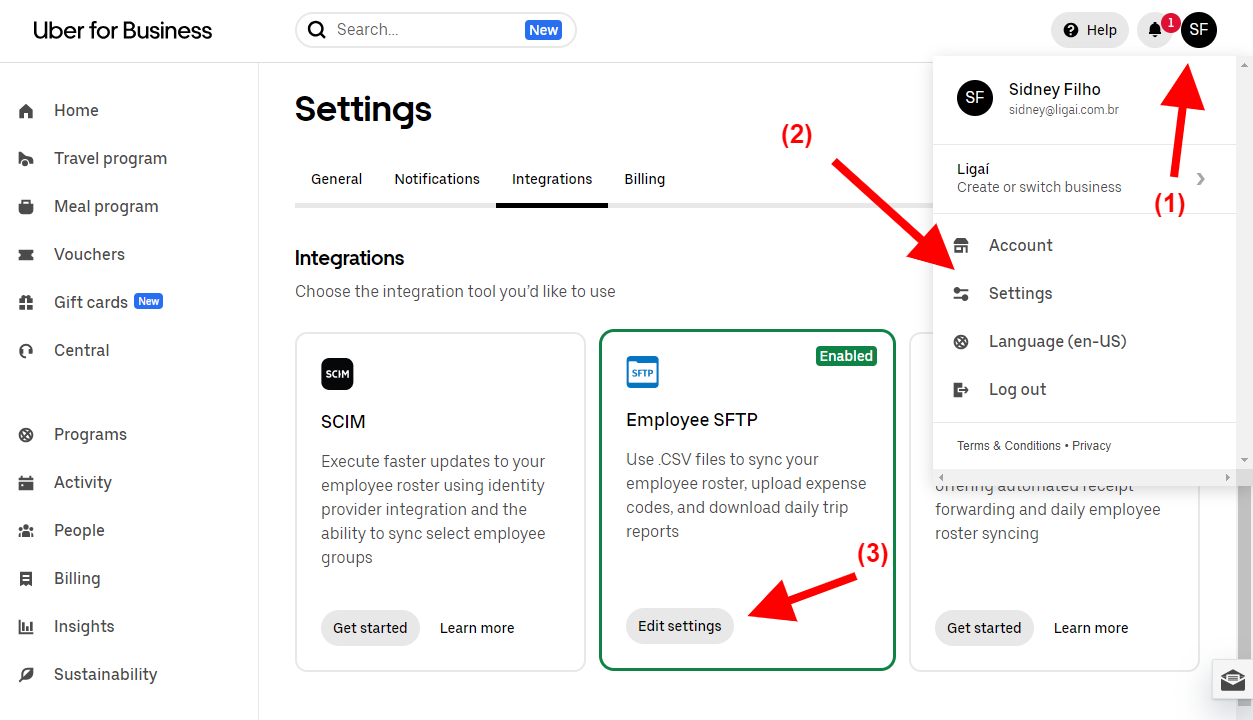Select Settings in profile menu
The height and width of the screenshot is (720, 1253).
point(1020,294)
